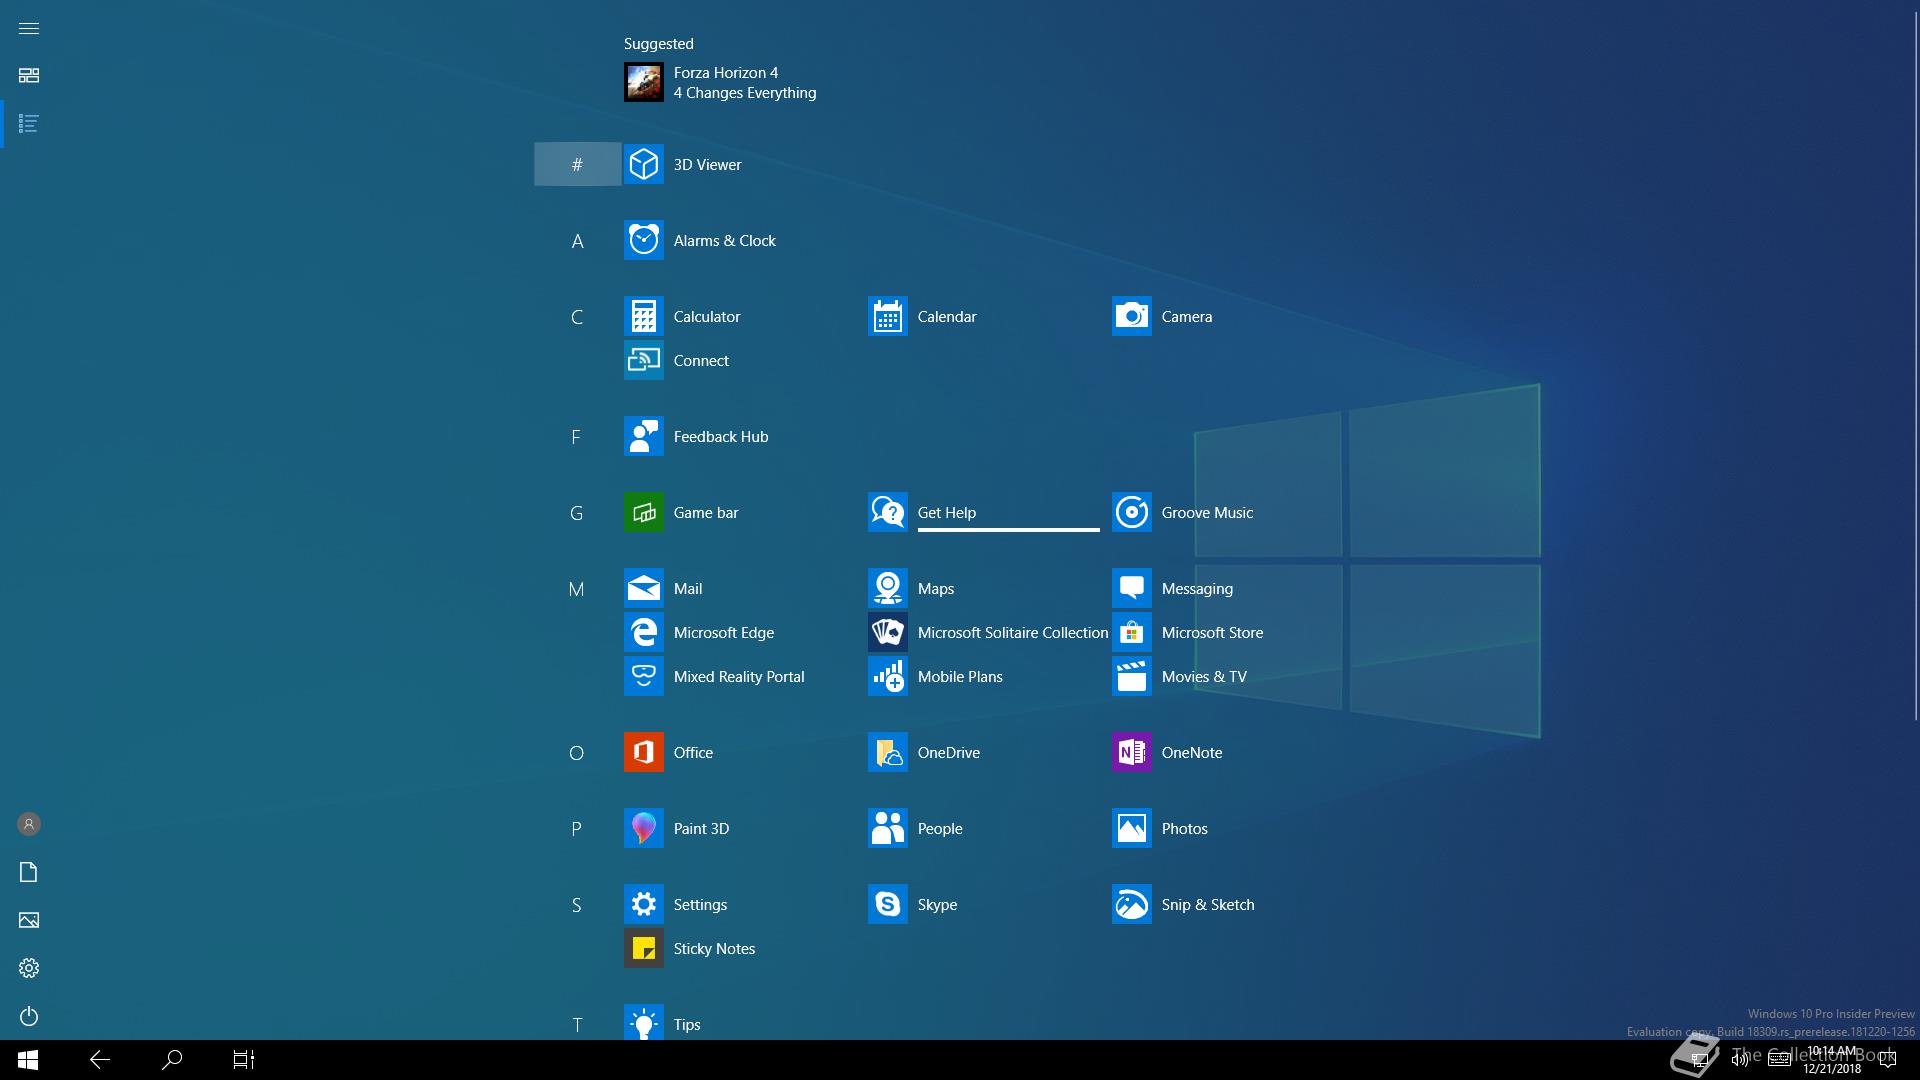Launch Alarms & Clock app icon

pyautogui.click(x=643, y=240)
